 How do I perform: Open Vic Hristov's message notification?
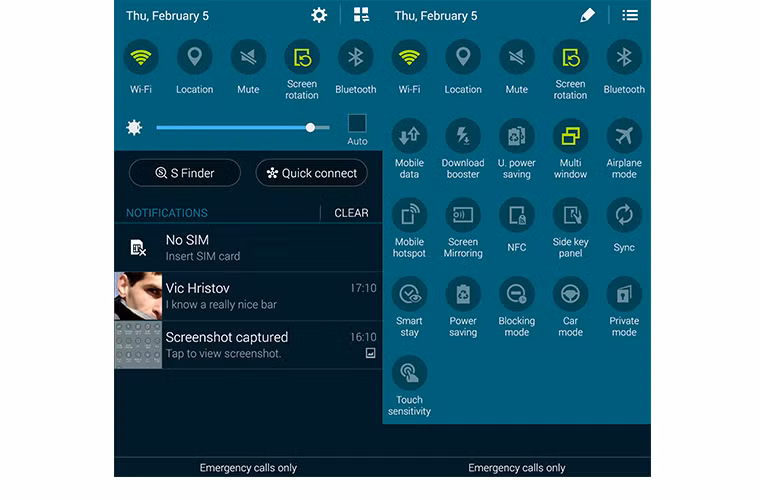(248, 296)
